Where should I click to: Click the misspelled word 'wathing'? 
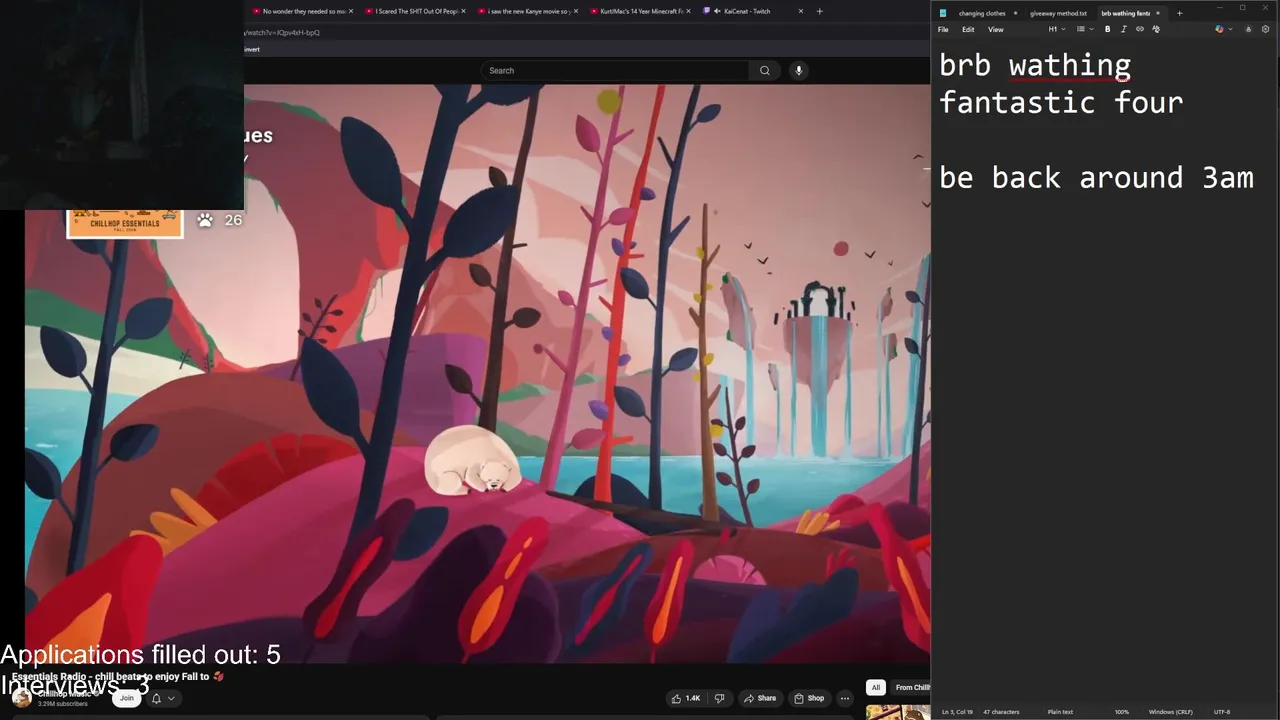1069,65
